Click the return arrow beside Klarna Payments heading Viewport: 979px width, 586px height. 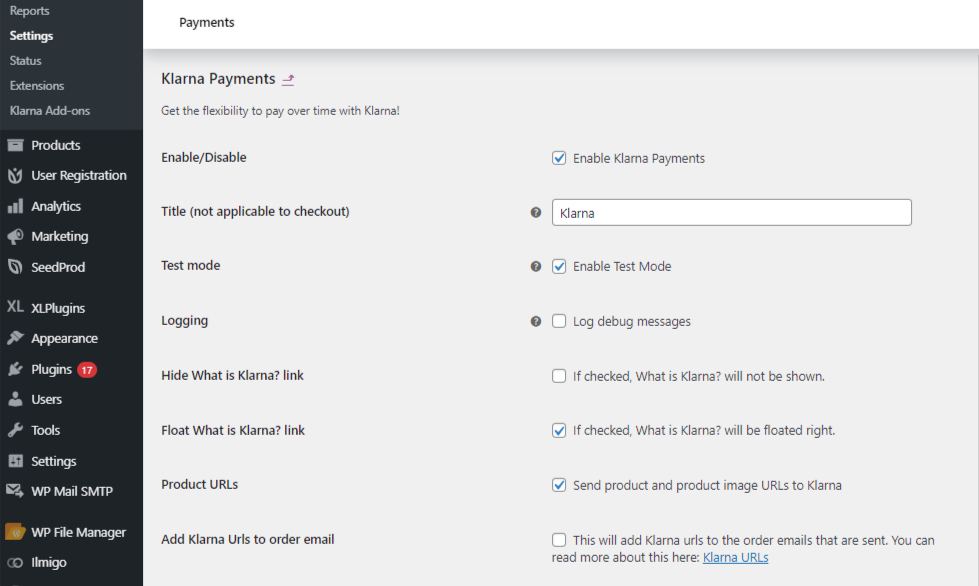pos(288,80)
